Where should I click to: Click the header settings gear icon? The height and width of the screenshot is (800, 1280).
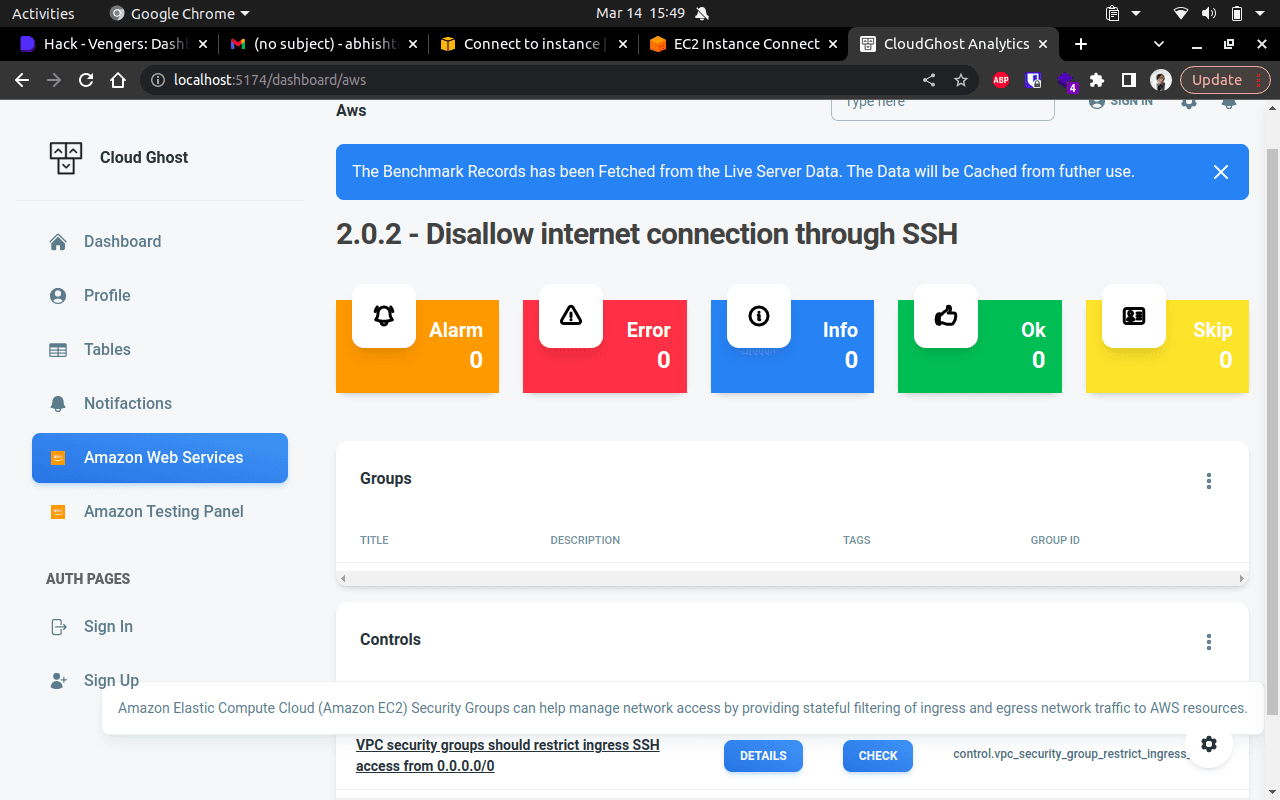pyautogui.click(x=1189, y=102)
